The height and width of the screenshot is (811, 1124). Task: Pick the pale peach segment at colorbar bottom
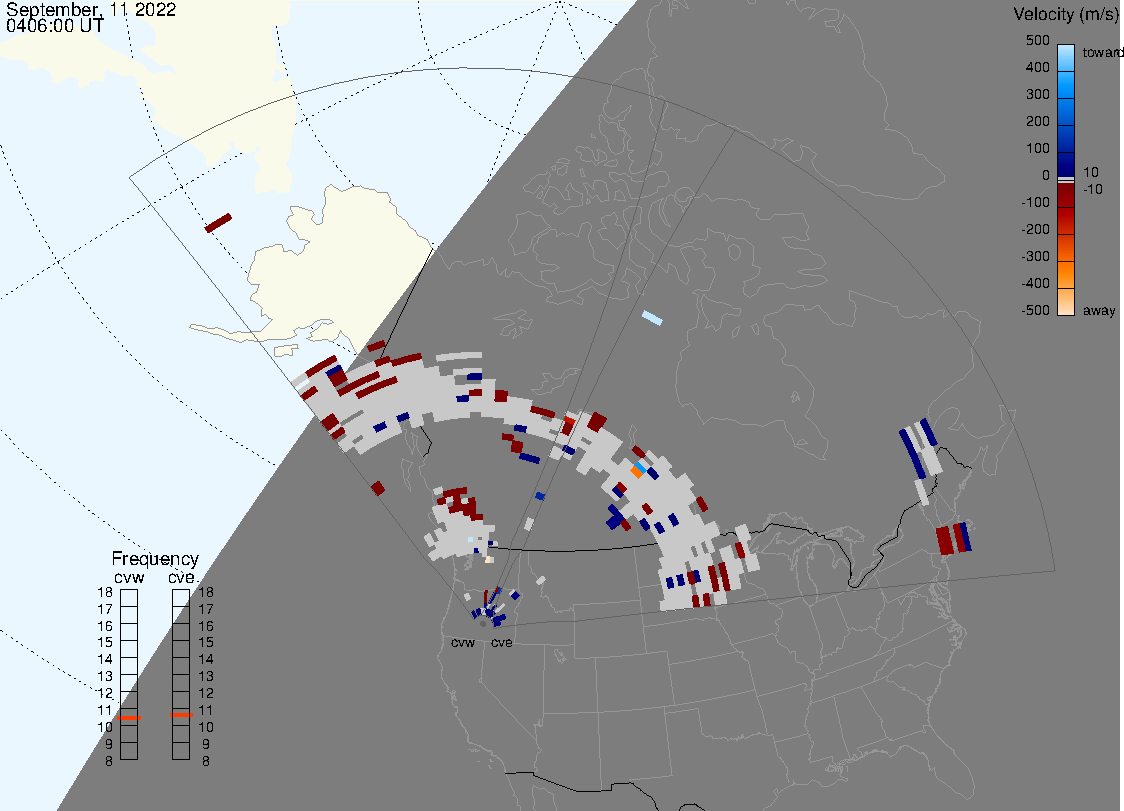[1066, 303]
